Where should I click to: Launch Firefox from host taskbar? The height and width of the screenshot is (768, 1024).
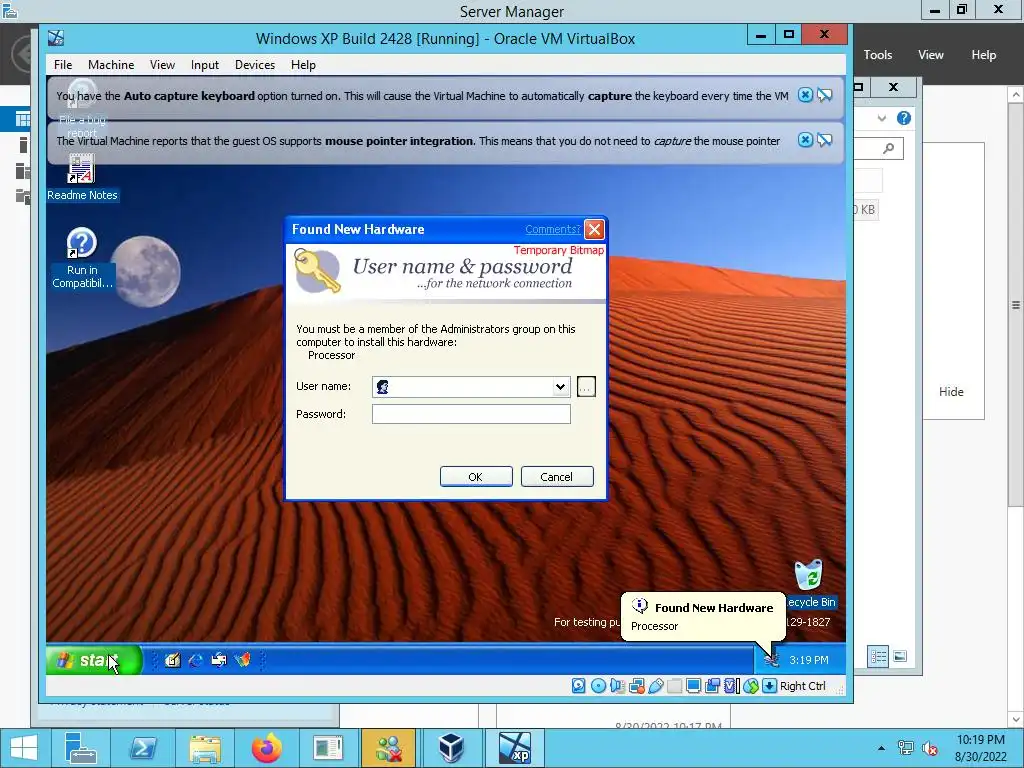point(266,748)
